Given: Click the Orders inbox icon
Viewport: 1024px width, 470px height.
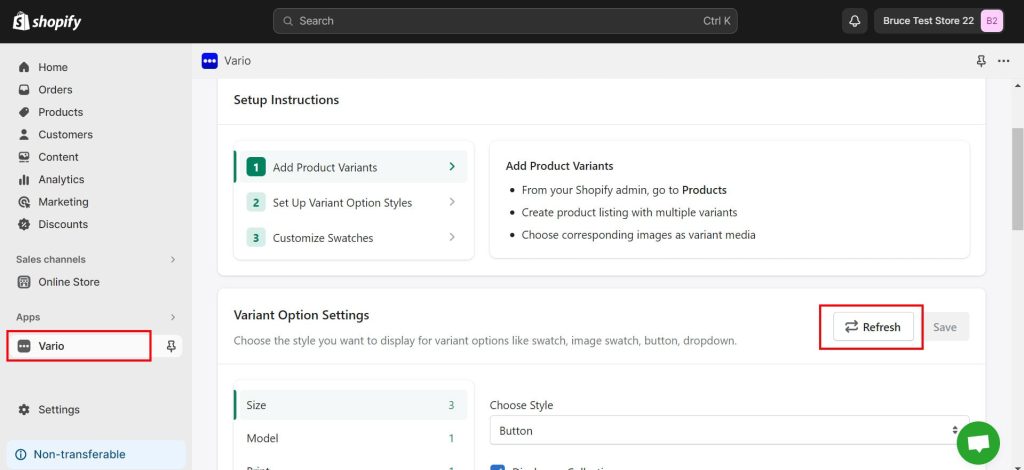Looking at the screenshot, I should (x=24, y=89).
